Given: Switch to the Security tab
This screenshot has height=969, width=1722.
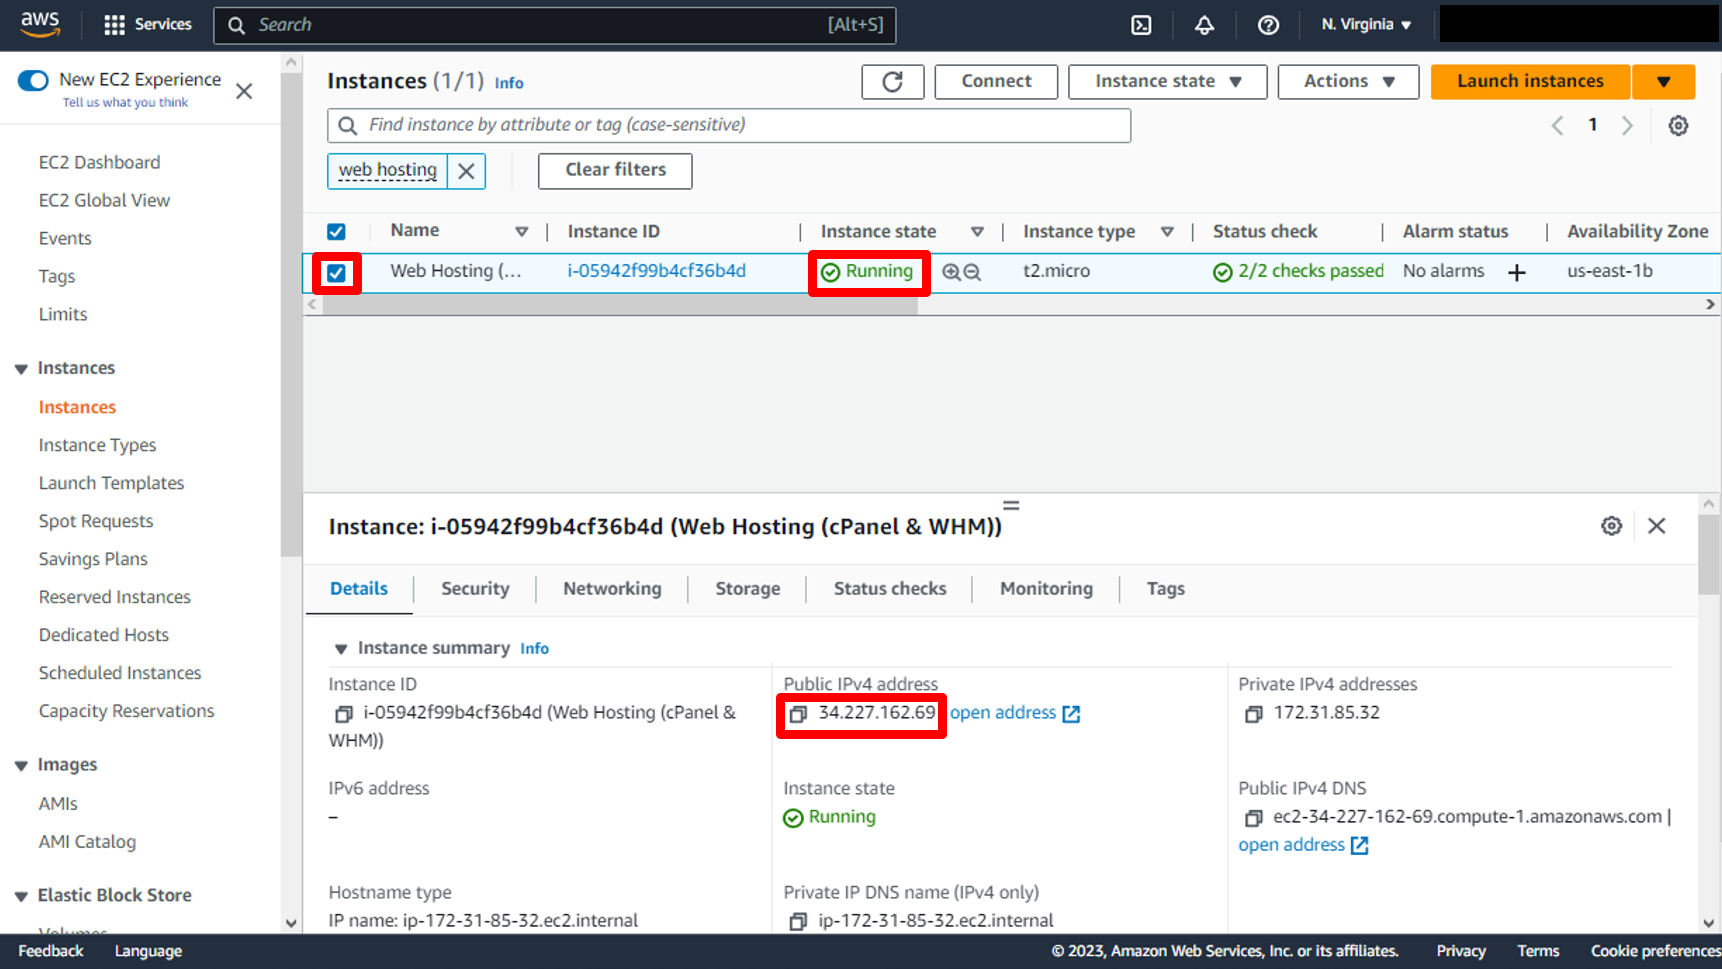Looking at the screenshot, I should click(475, 589).
